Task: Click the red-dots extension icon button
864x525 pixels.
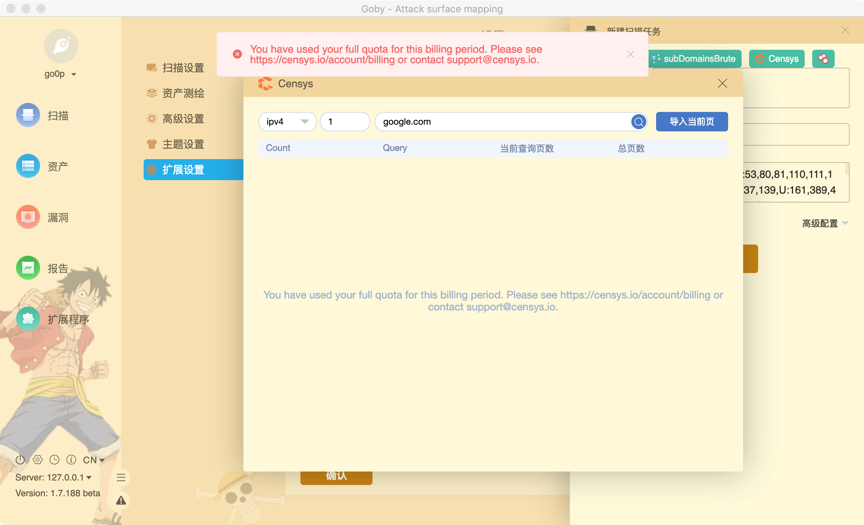Action: point(823,59)
